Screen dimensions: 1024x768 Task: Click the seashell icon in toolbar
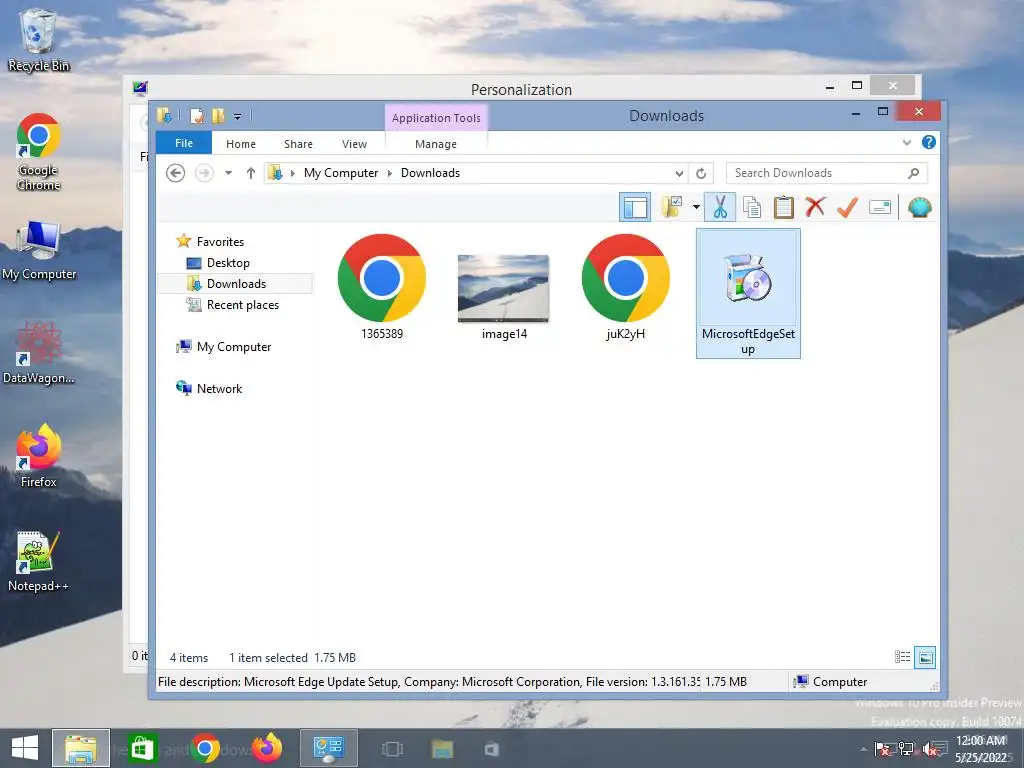click(920, 208)
